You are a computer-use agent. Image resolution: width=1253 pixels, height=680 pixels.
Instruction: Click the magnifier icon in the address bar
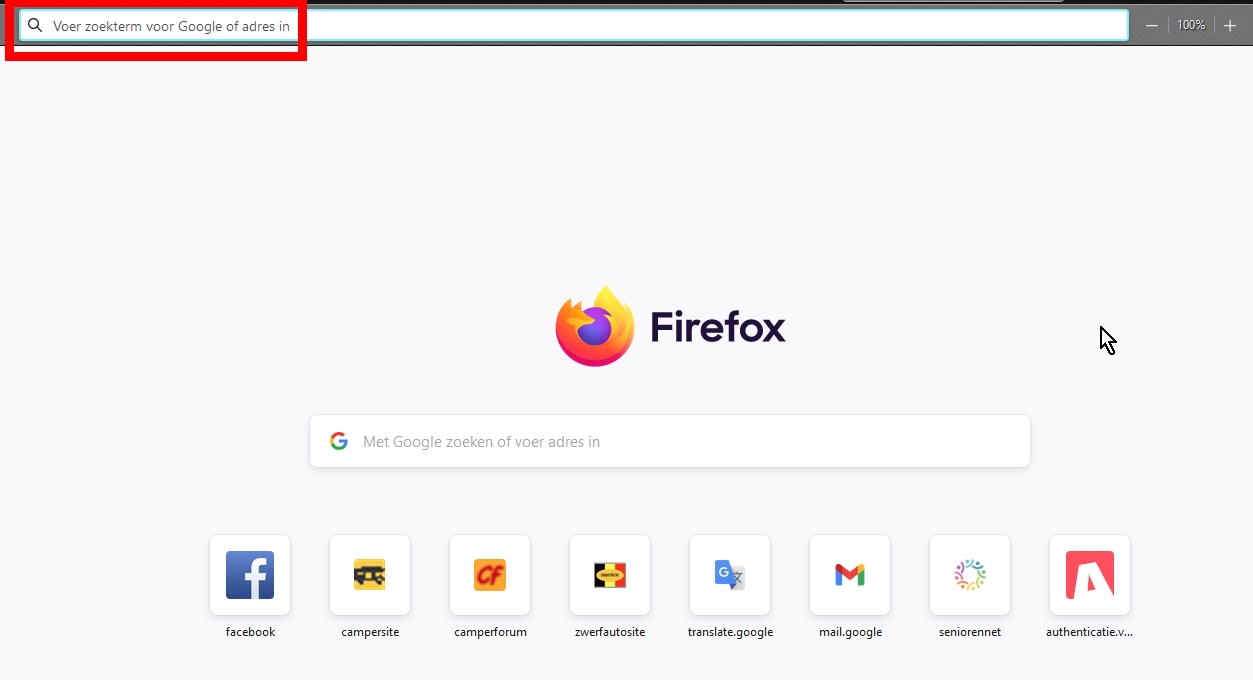tap(35, 26)
